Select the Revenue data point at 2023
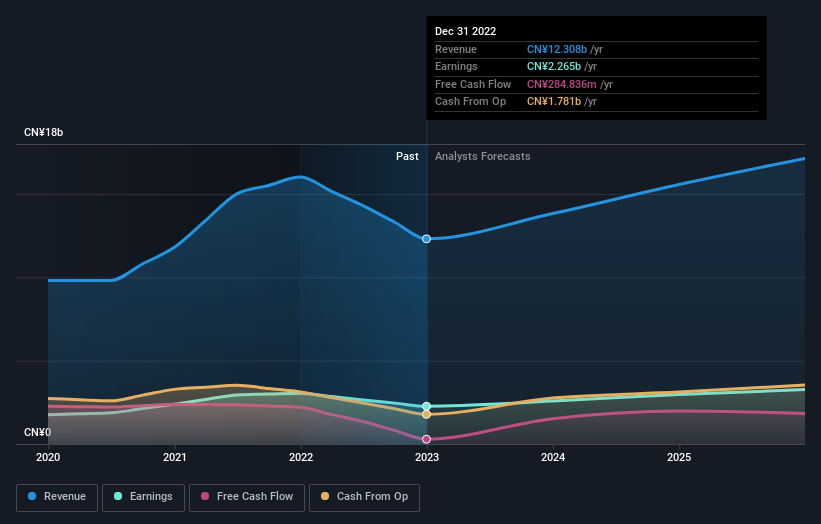821x524 pixels. (x=427, y=239)
